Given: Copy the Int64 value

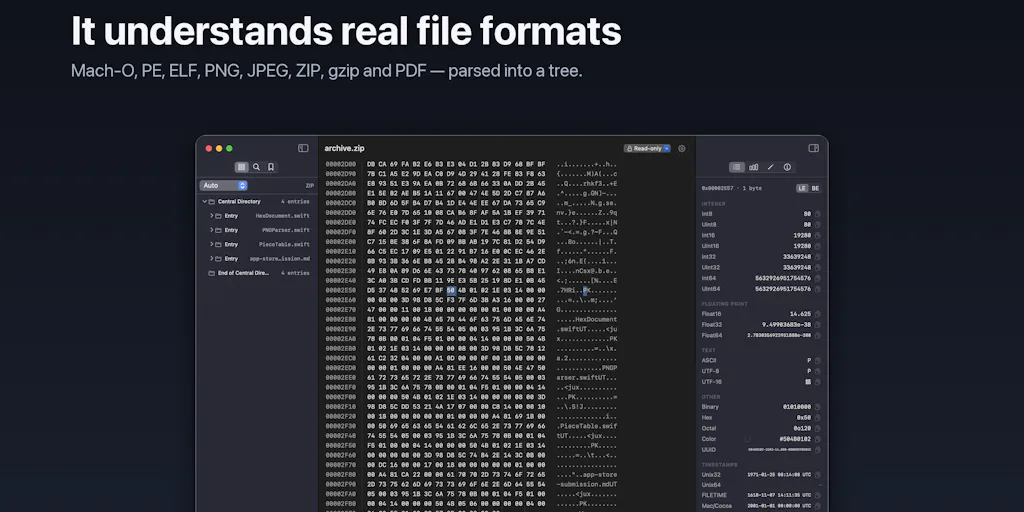Looking at the screenshot, I should (x=818, y=278).
